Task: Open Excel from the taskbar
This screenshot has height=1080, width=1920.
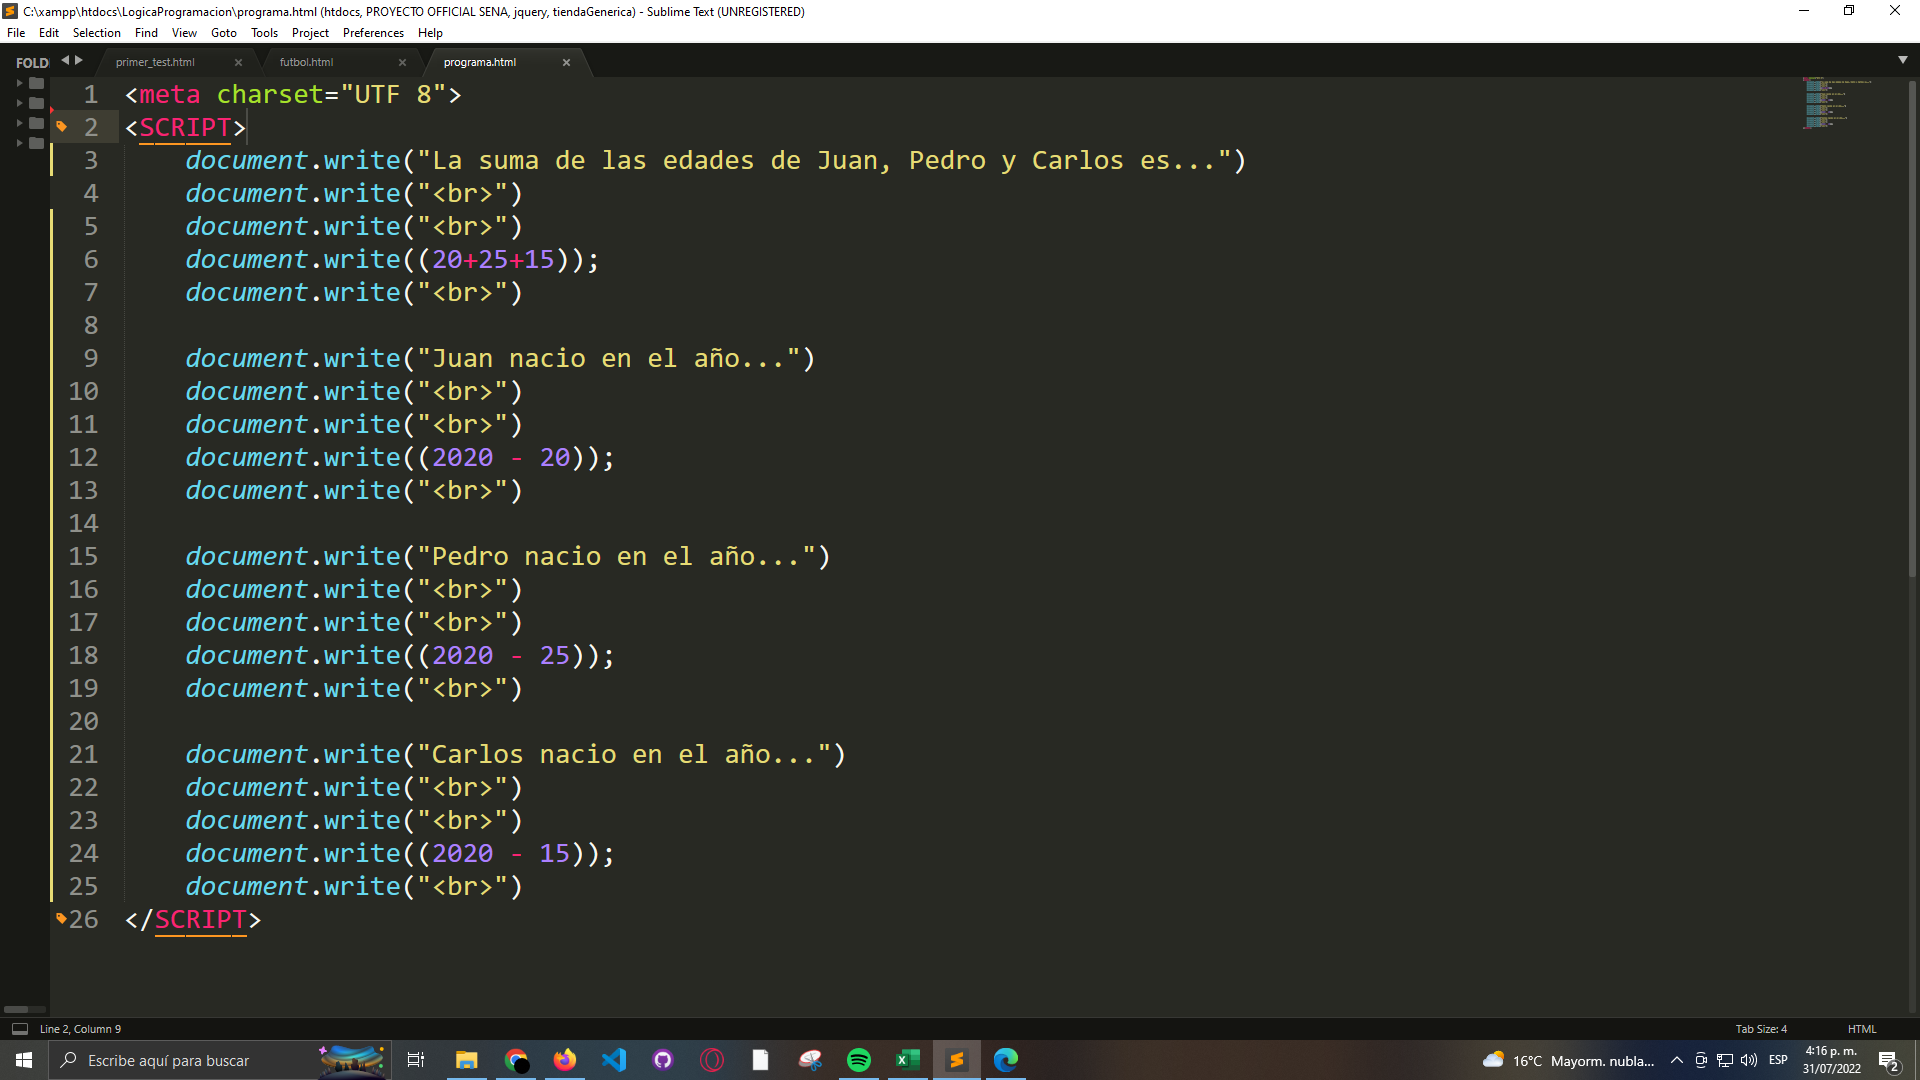Action: 908,1060
